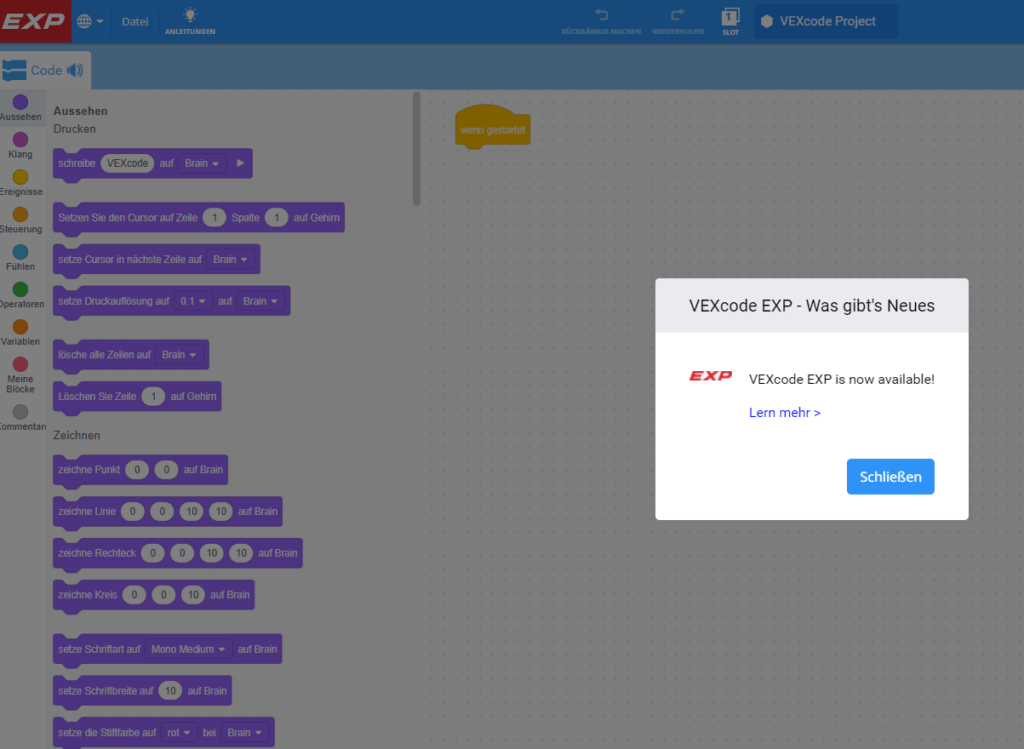Click the zeichne Kreis block label
This screenshot has height=749, width=1024.
pos(88,595)
